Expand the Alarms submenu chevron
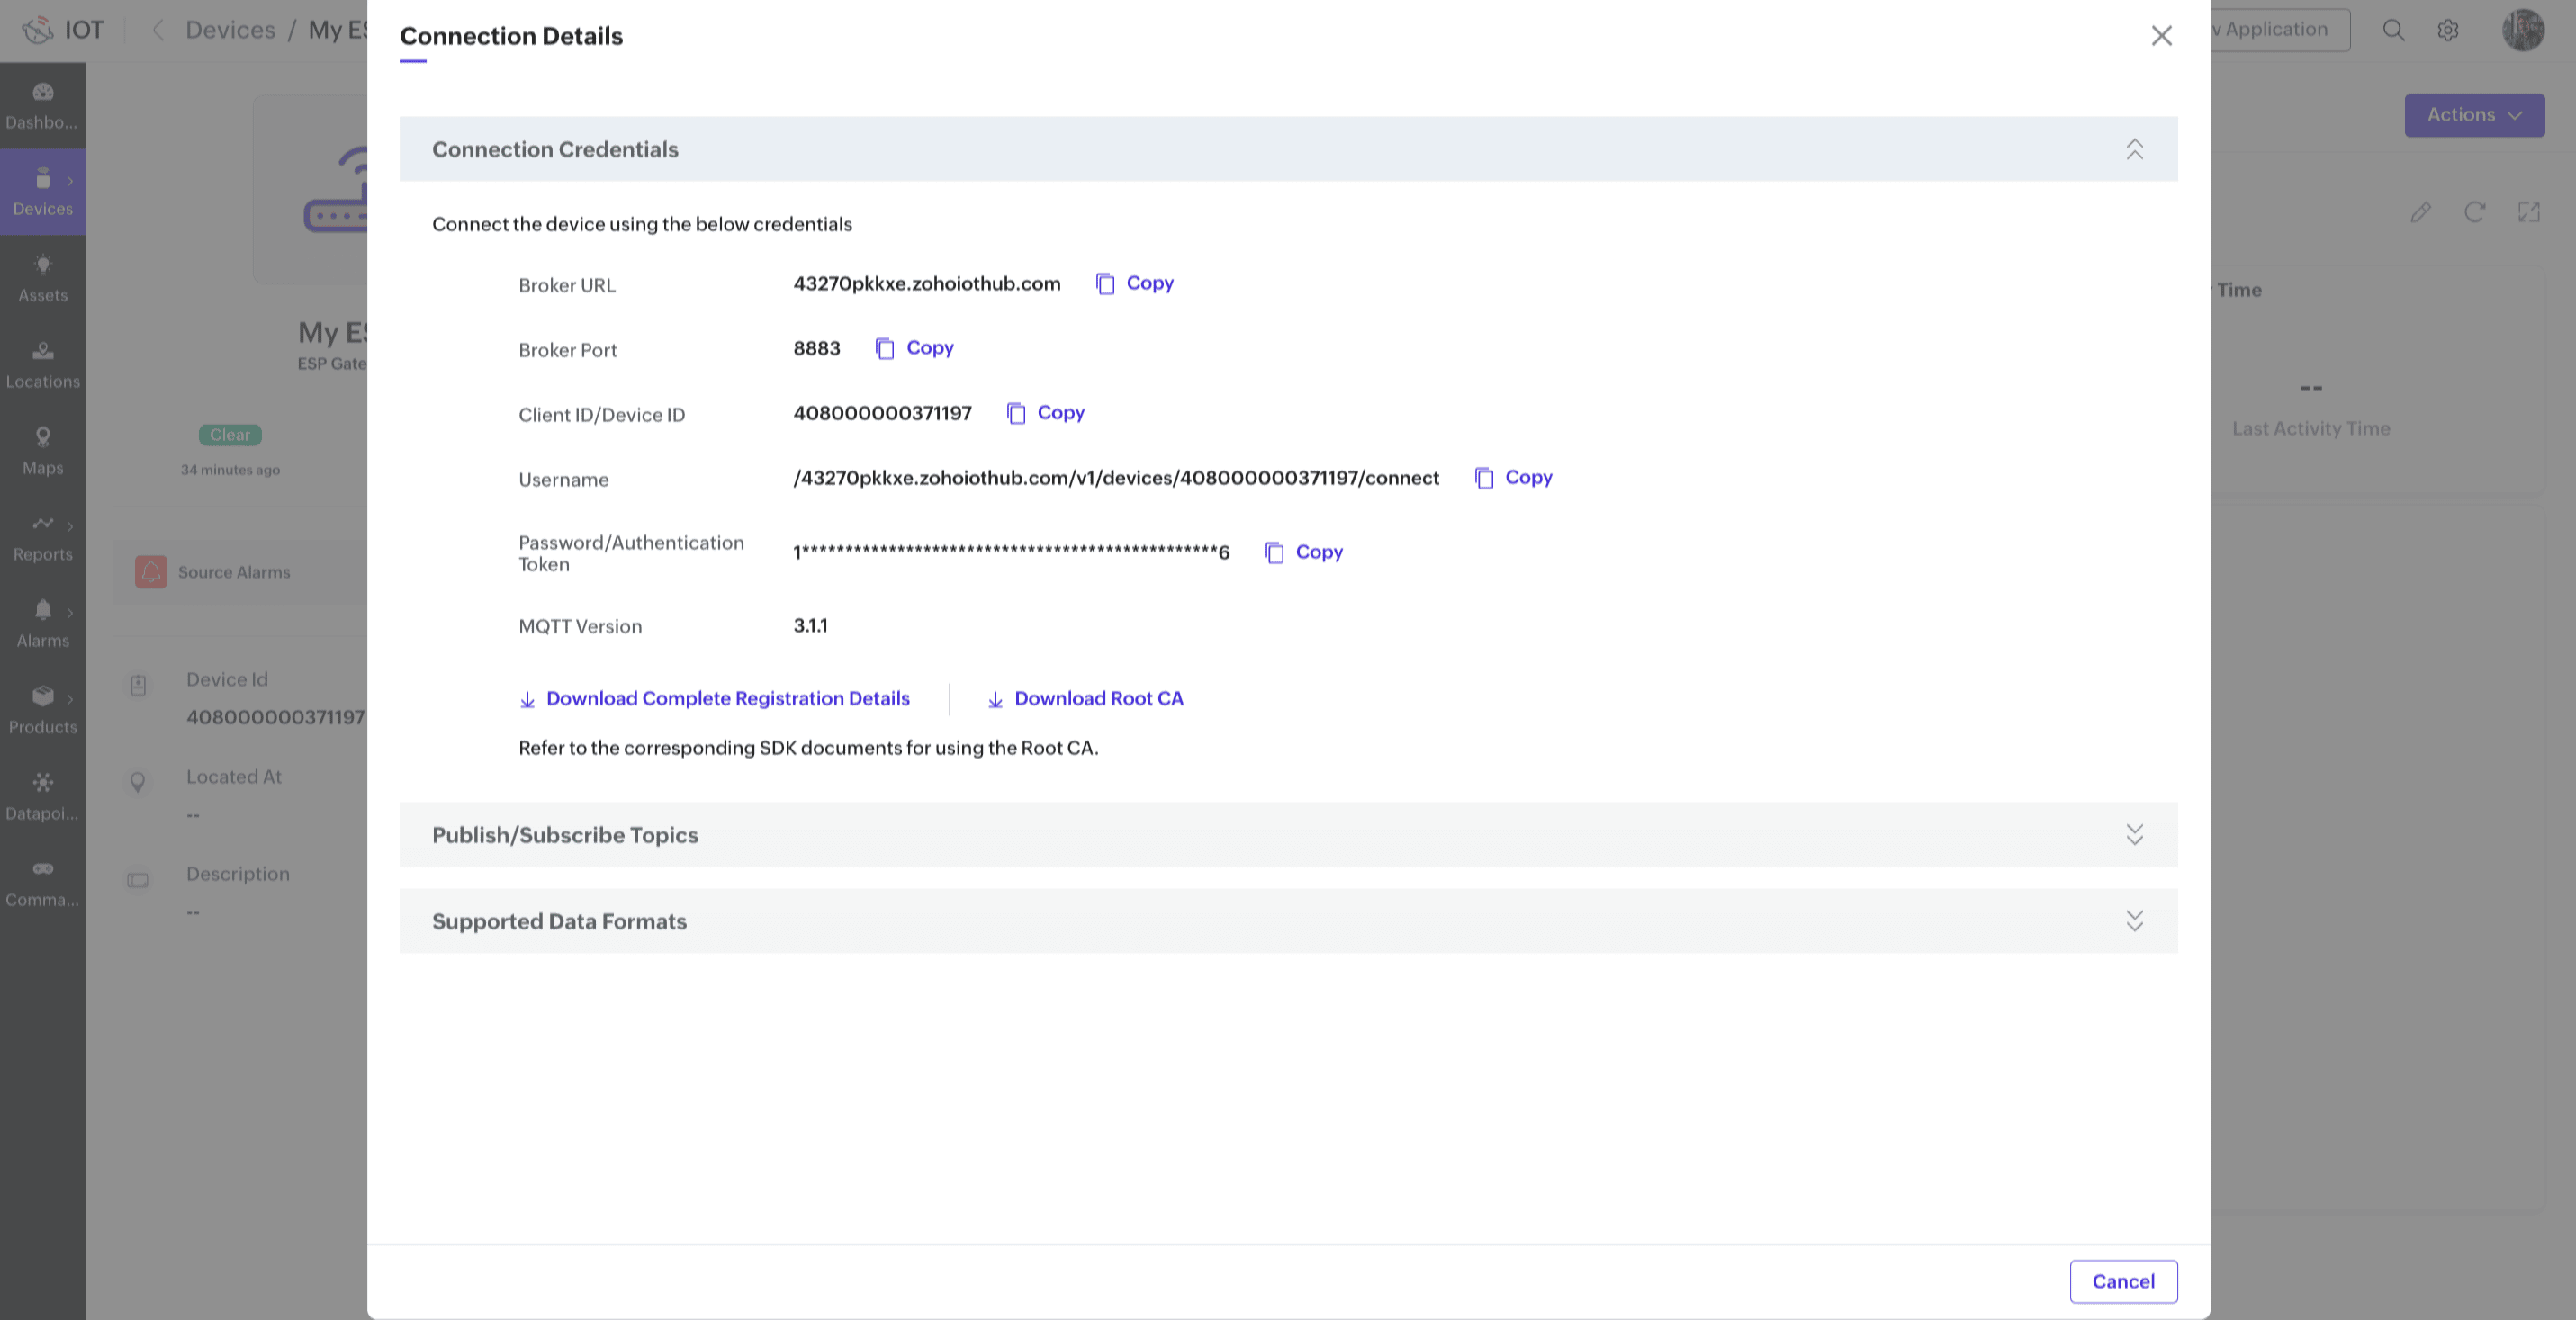The width and height of the screenshot is (2576, 1320). click(70, 612)
